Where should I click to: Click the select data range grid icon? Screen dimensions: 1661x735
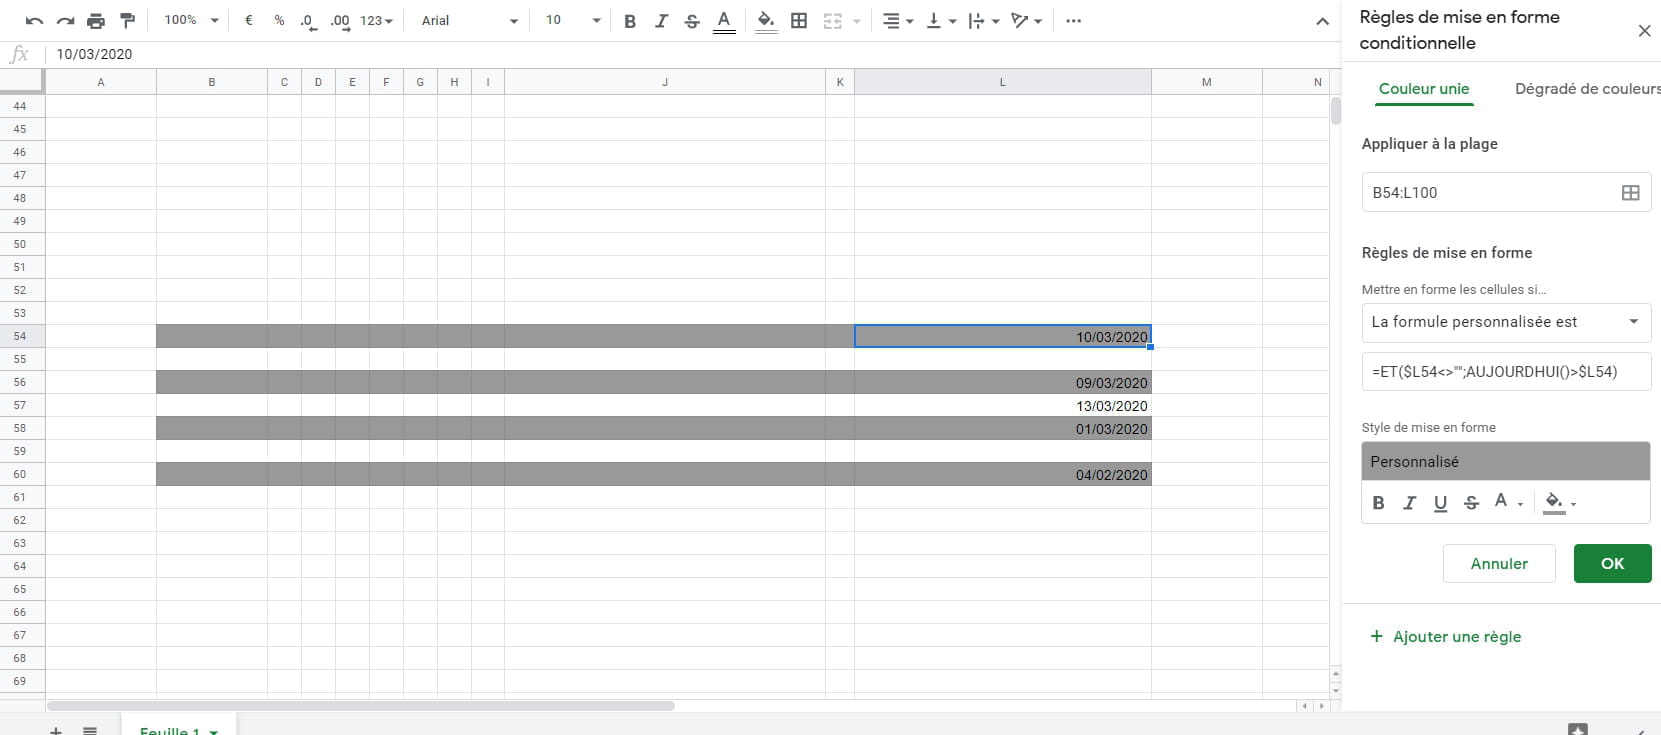[1630, 193]
